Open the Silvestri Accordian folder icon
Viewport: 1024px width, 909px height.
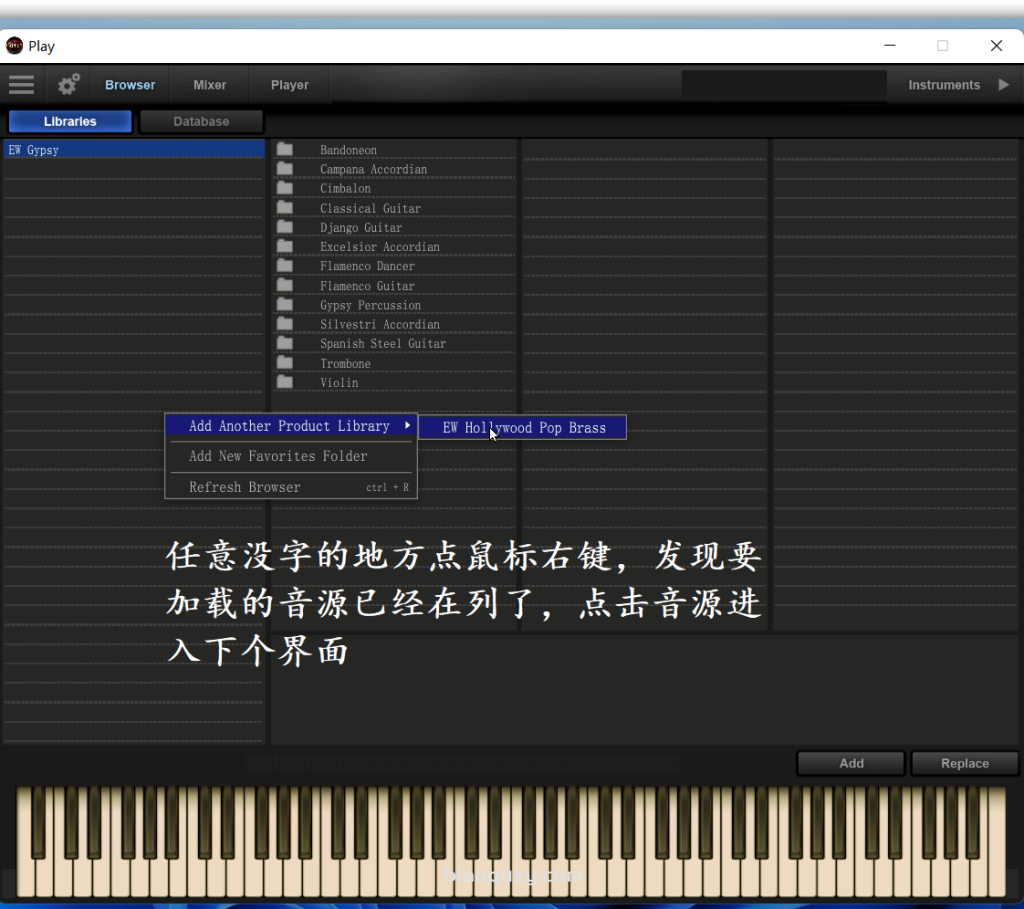pyautogui.click(x=285, y=323)
